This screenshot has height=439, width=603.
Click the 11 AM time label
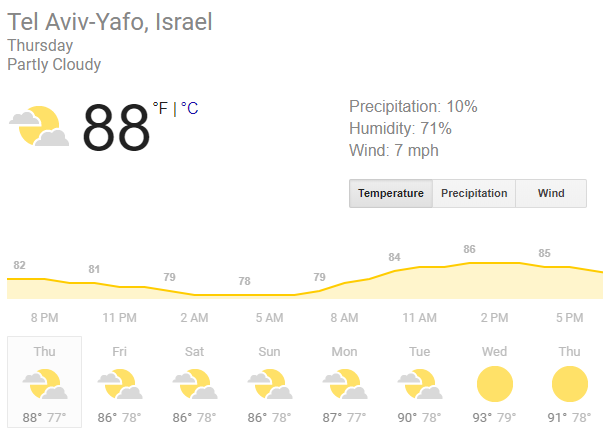point(420,318)
